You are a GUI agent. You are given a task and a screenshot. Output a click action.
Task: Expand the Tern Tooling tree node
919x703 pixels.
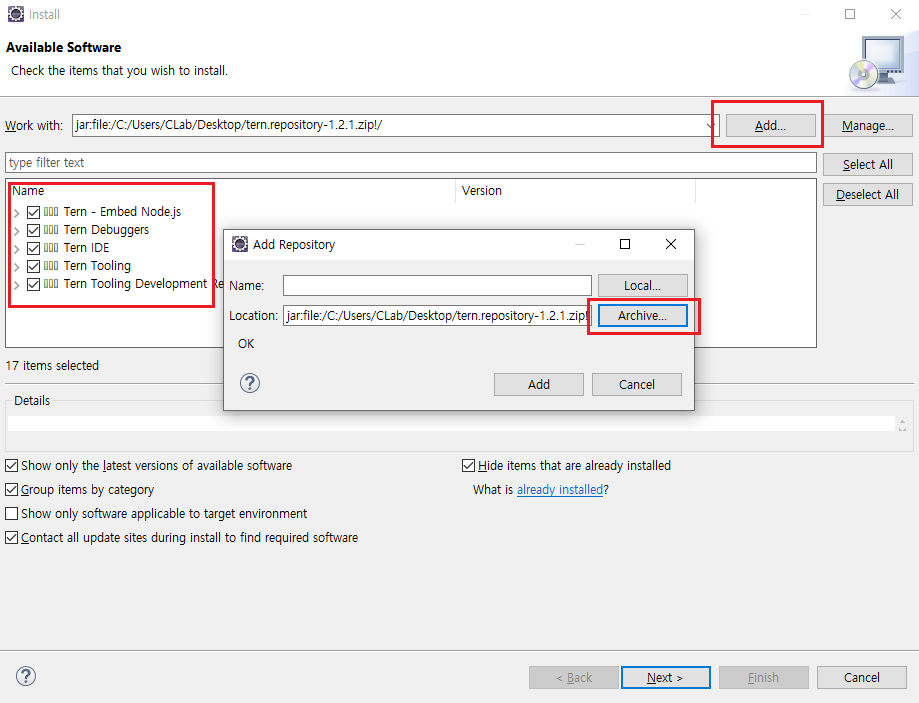point(17,267)
